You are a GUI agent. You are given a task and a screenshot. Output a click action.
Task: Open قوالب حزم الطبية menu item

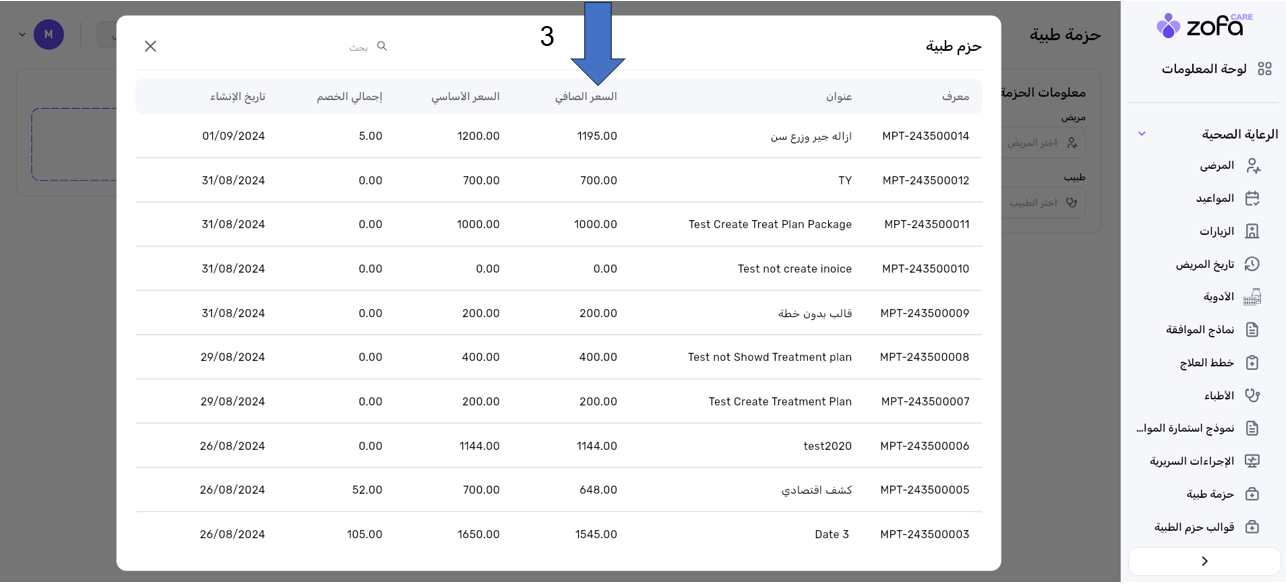click(x=1194, y=527)
